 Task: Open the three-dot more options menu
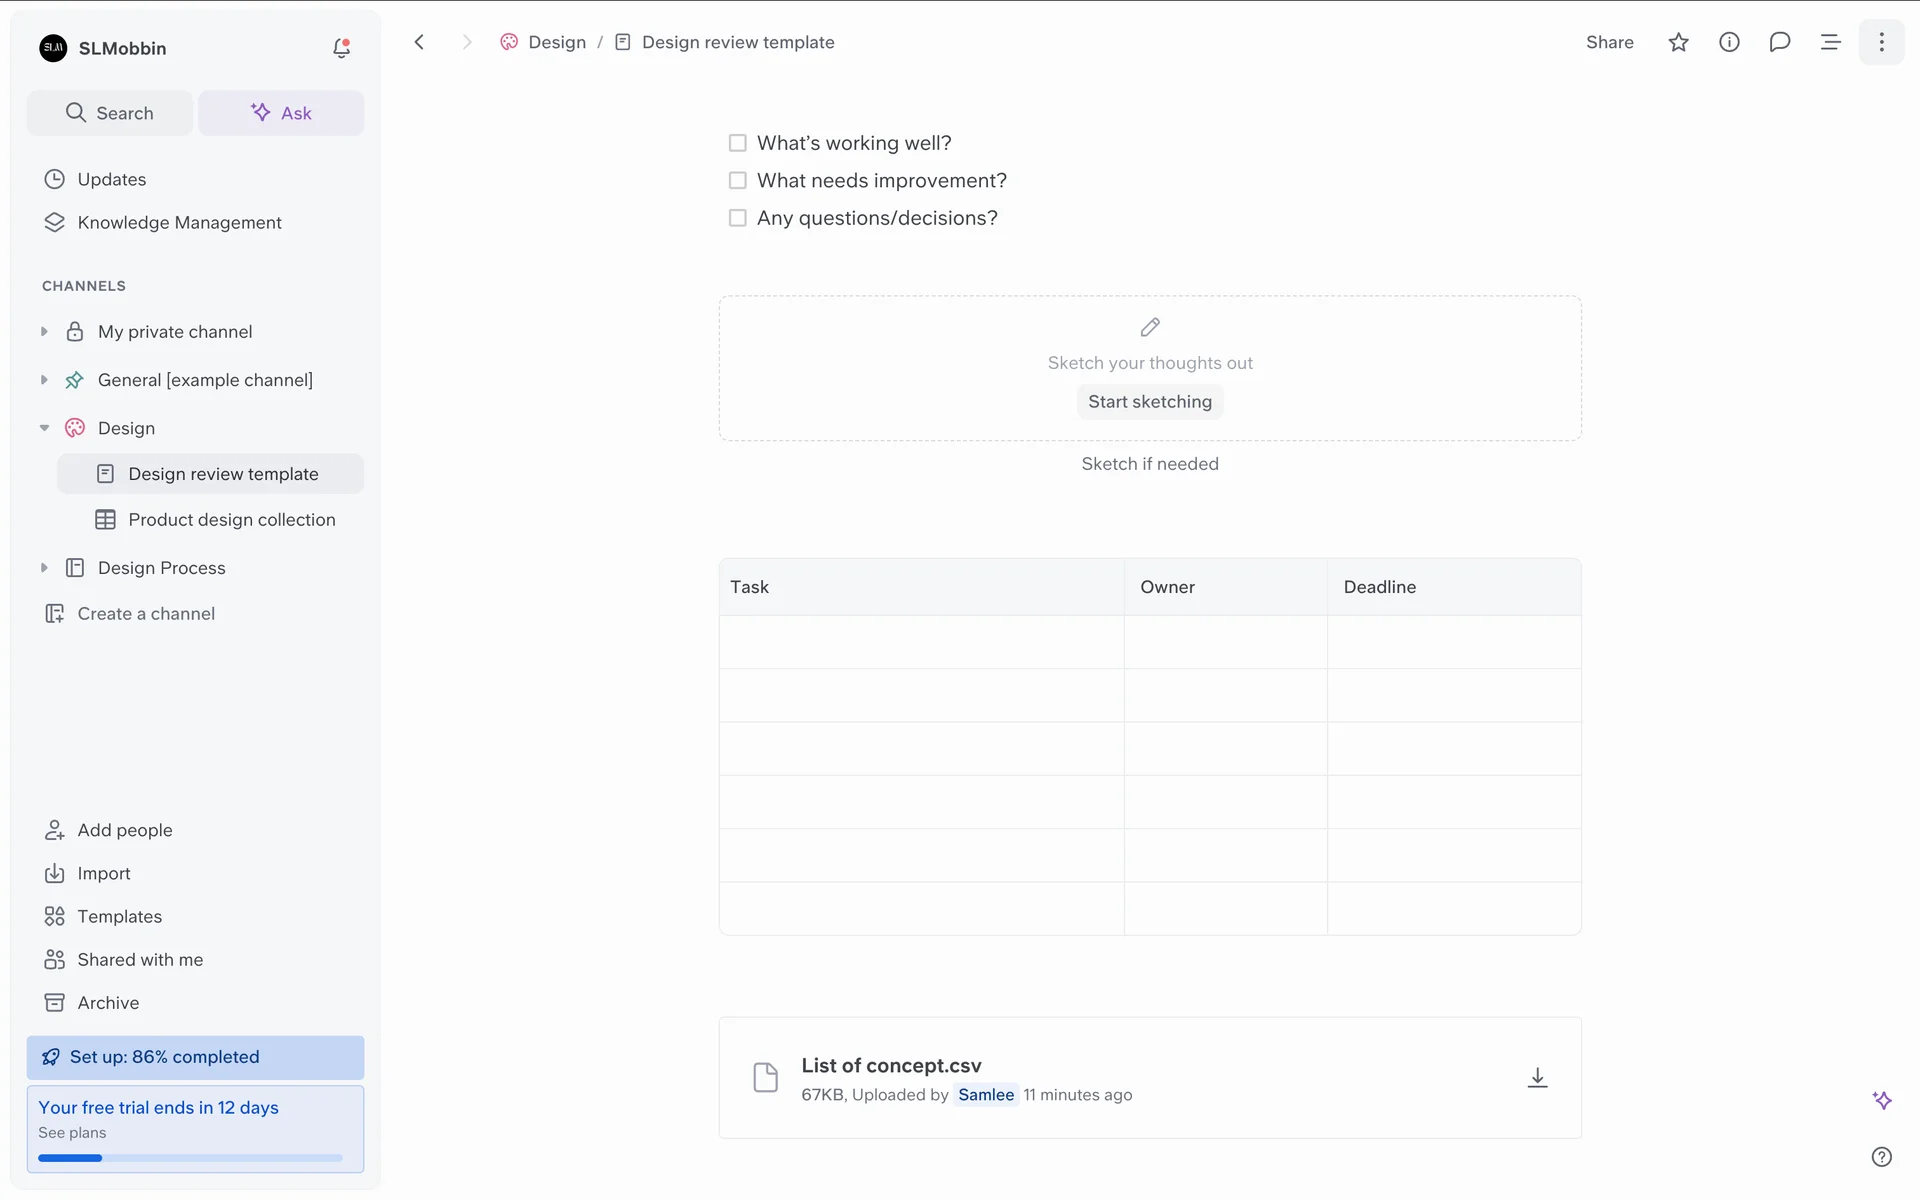pos(1881,42)
